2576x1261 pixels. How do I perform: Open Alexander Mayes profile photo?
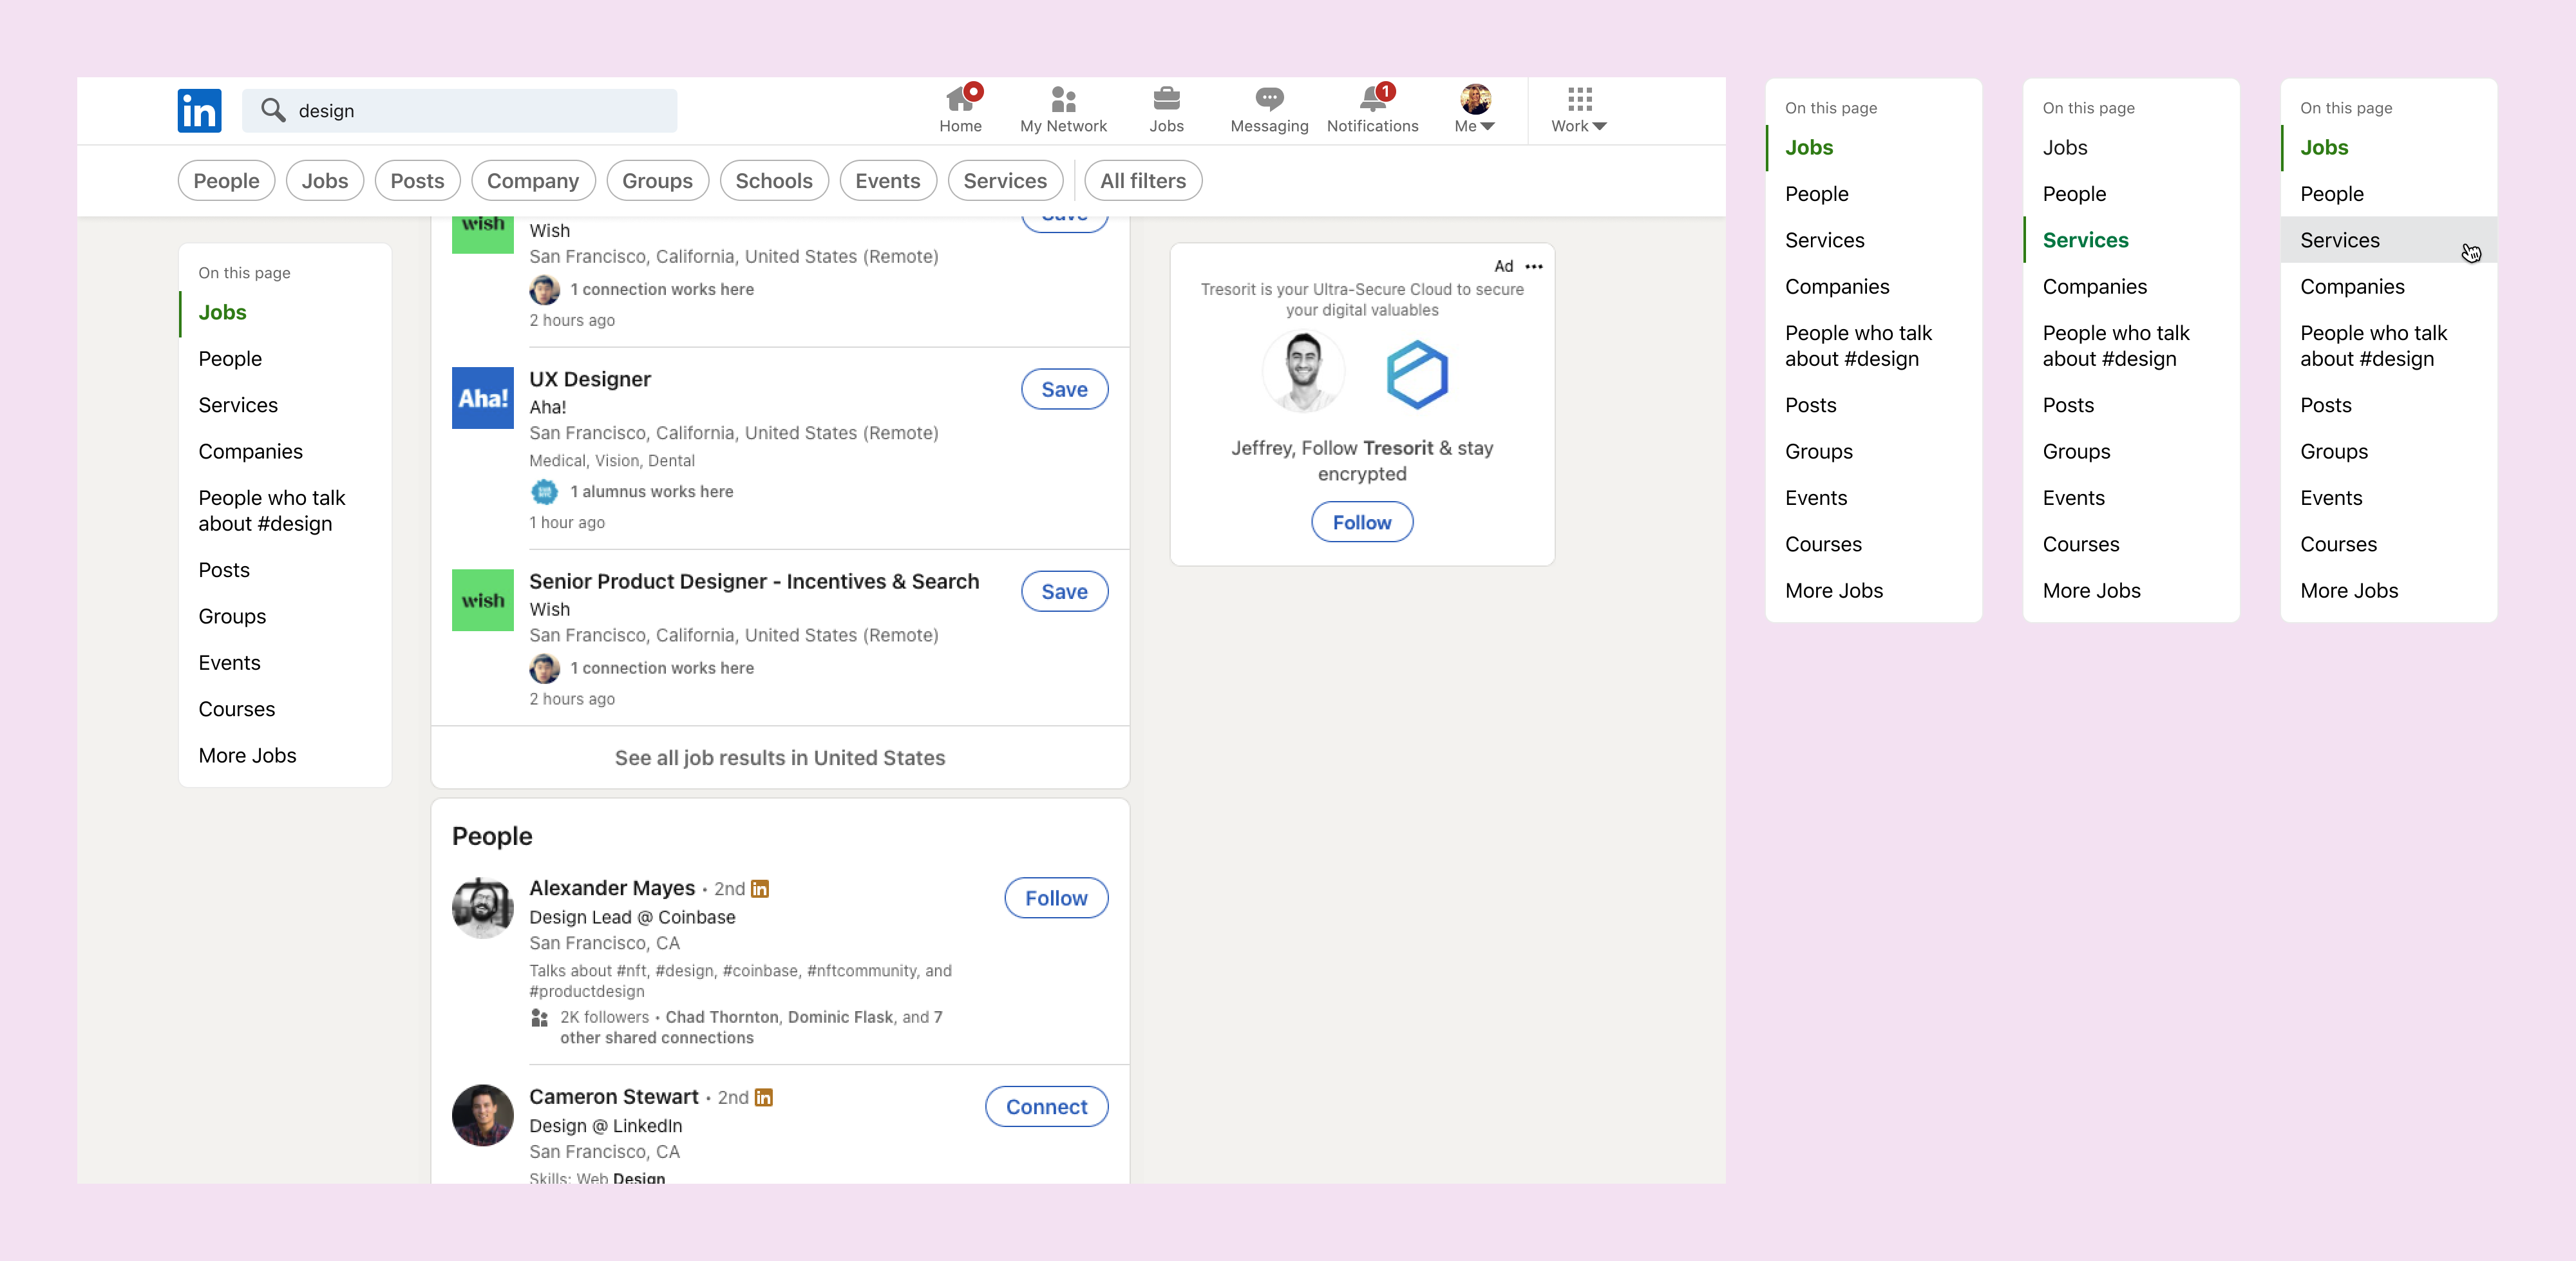point(482,908)
